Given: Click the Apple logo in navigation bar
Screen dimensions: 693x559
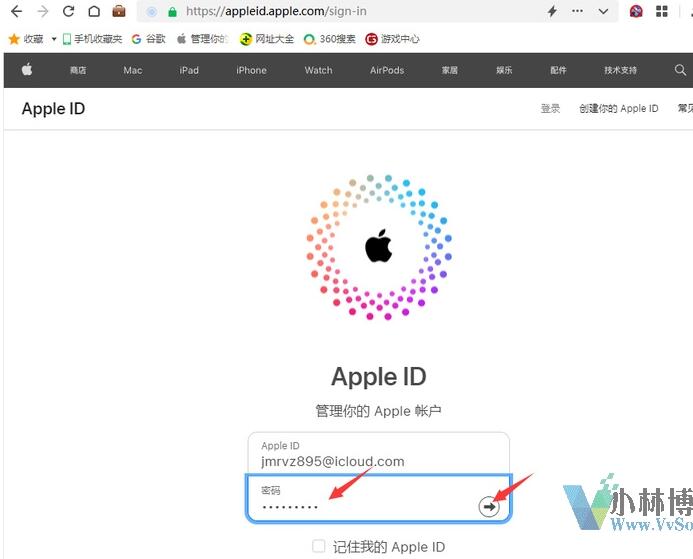Looking at the screenshot, I should click(27, 69).
